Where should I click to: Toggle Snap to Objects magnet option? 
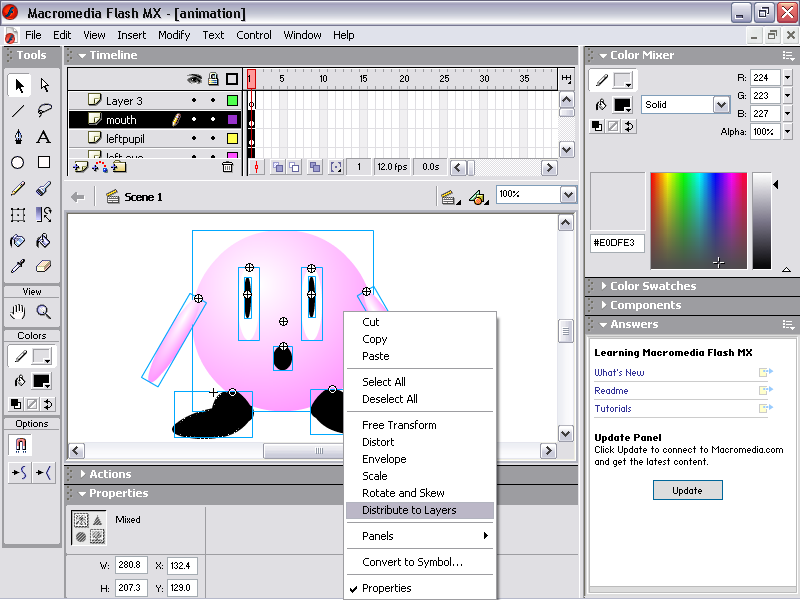tap(19, 445)
